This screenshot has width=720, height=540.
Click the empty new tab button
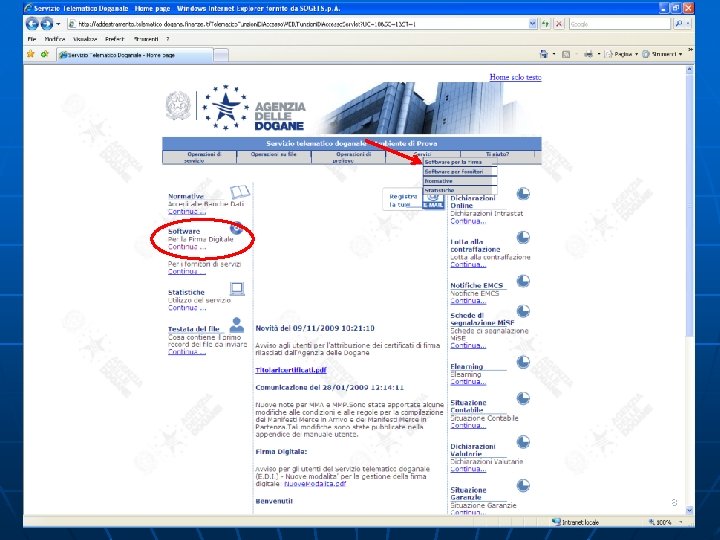click(221, 55)
